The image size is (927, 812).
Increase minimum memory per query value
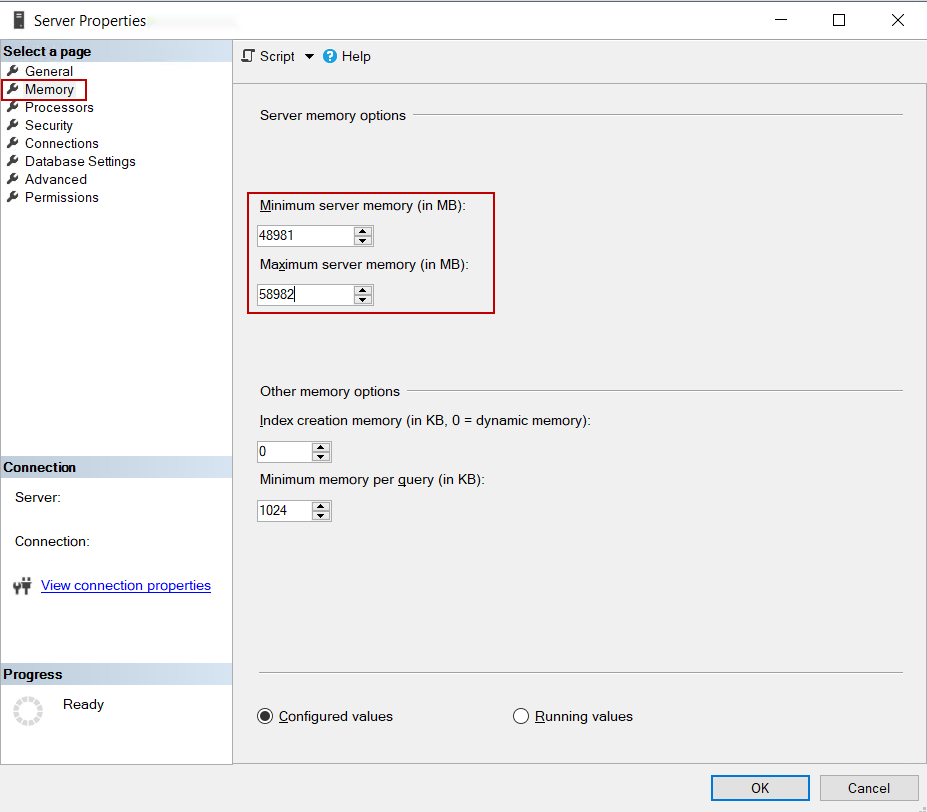(x=321, y=507)
